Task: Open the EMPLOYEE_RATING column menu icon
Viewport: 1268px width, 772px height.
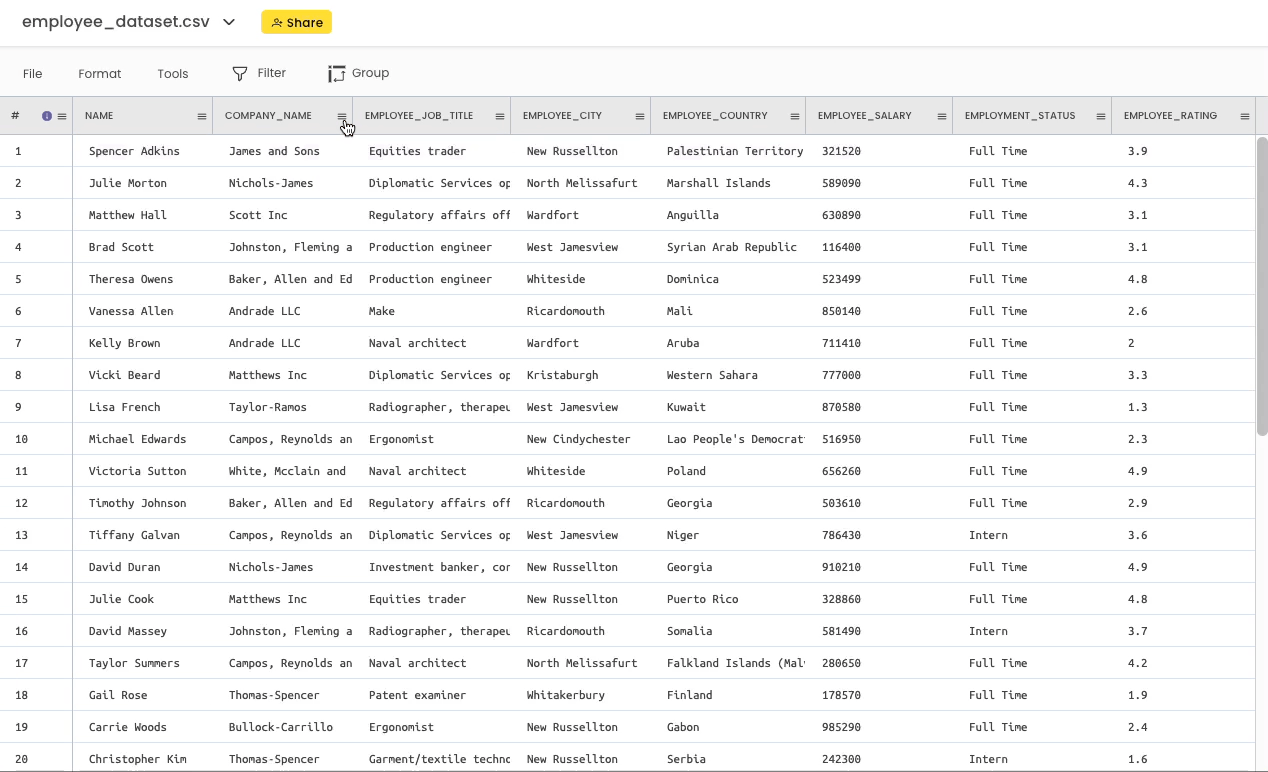Action: (x=1245, y=117)
